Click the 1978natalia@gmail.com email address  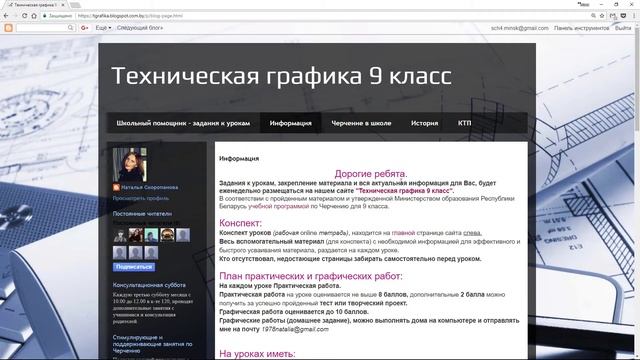click(295, 329)
